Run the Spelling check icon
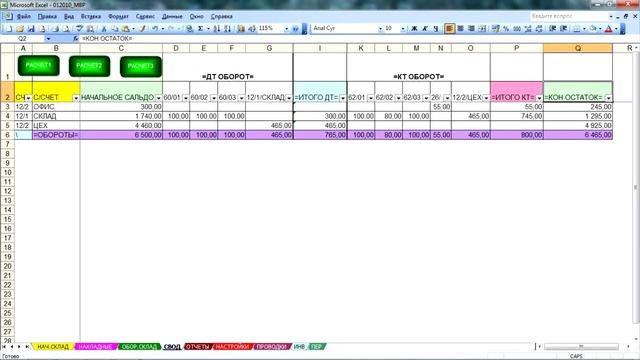Viewport: 640px width, 360px height. [x=80, y=29]
